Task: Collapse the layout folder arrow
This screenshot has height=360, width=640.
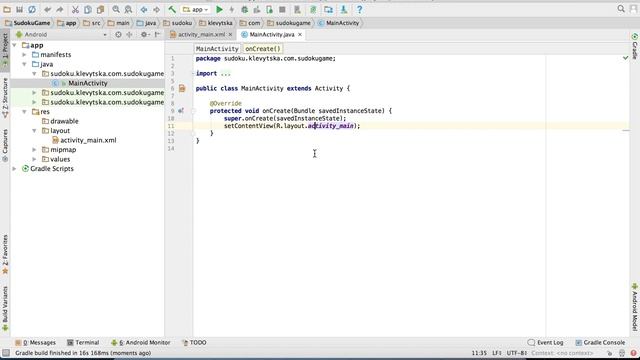Action: coord(34,131)
